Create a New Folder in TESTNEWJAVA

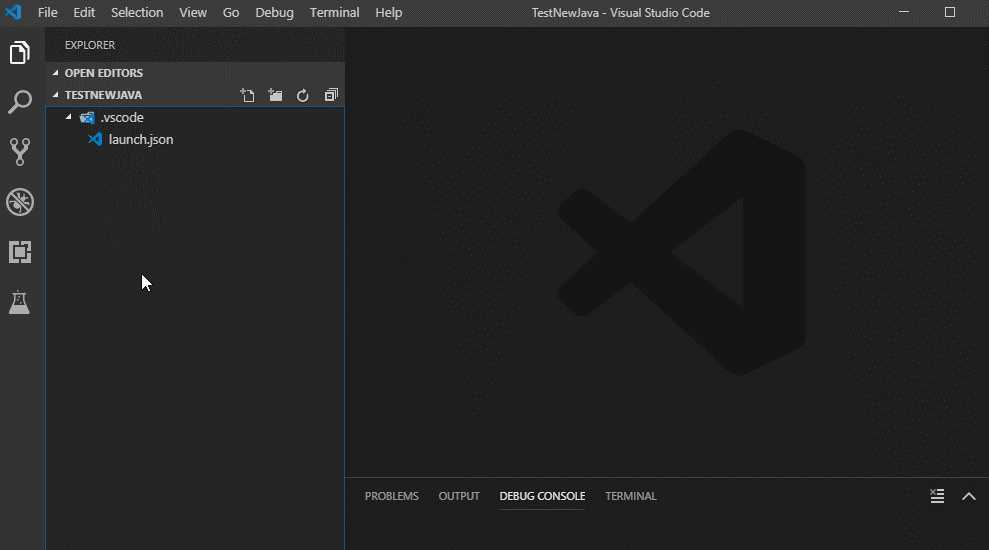(275, 95)
